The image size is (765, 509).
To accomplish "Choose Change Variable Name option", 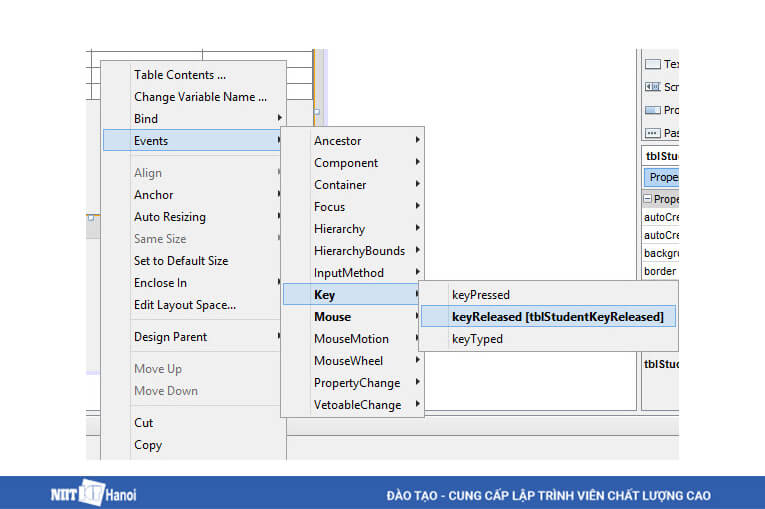I will coord(193,97).
